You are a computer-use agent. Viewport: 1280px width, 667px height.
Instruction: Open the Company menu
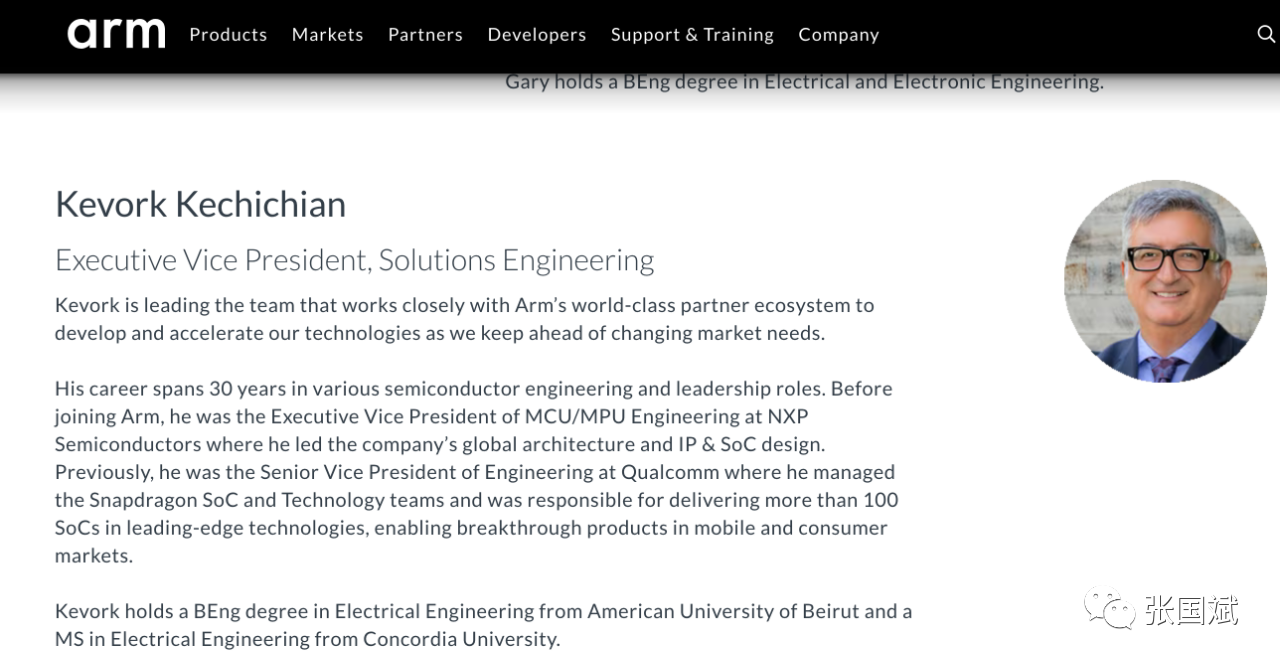coord(838,34)
